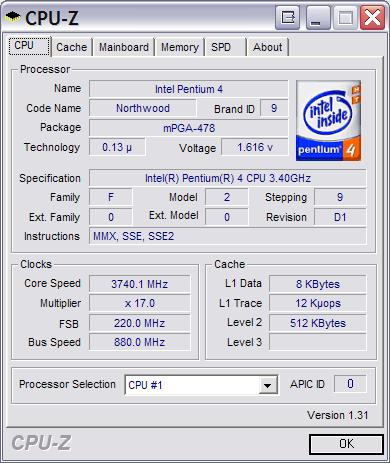Viewport: 390px width, 463px height.
Task: Expand the Processor Selection dropdown arrow
Action: point(267,385)
